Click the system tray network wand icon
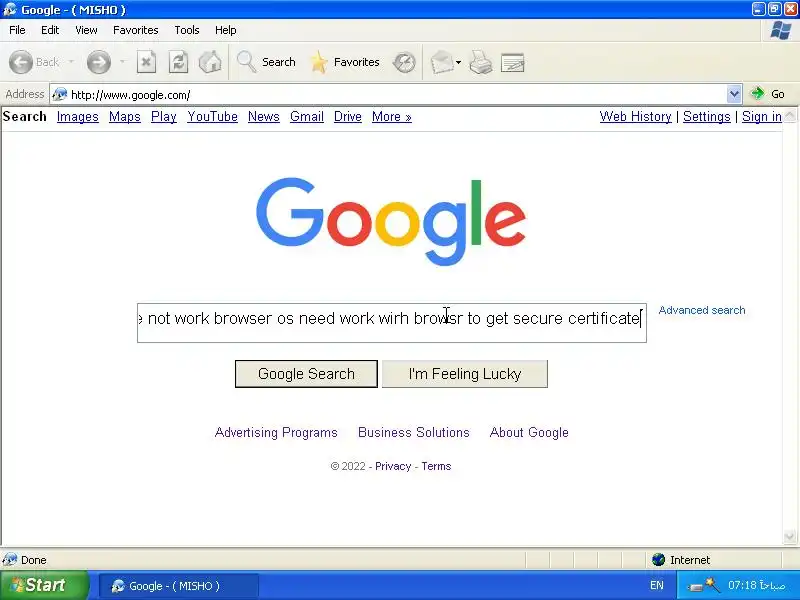 [x=705, y=585]
